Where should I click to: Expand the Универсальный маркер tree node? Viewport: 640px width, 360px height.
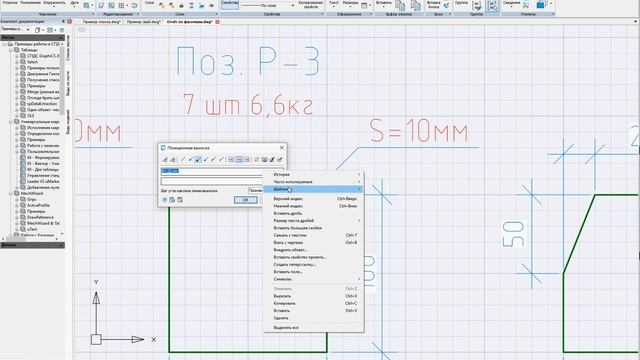click(11, 122)
